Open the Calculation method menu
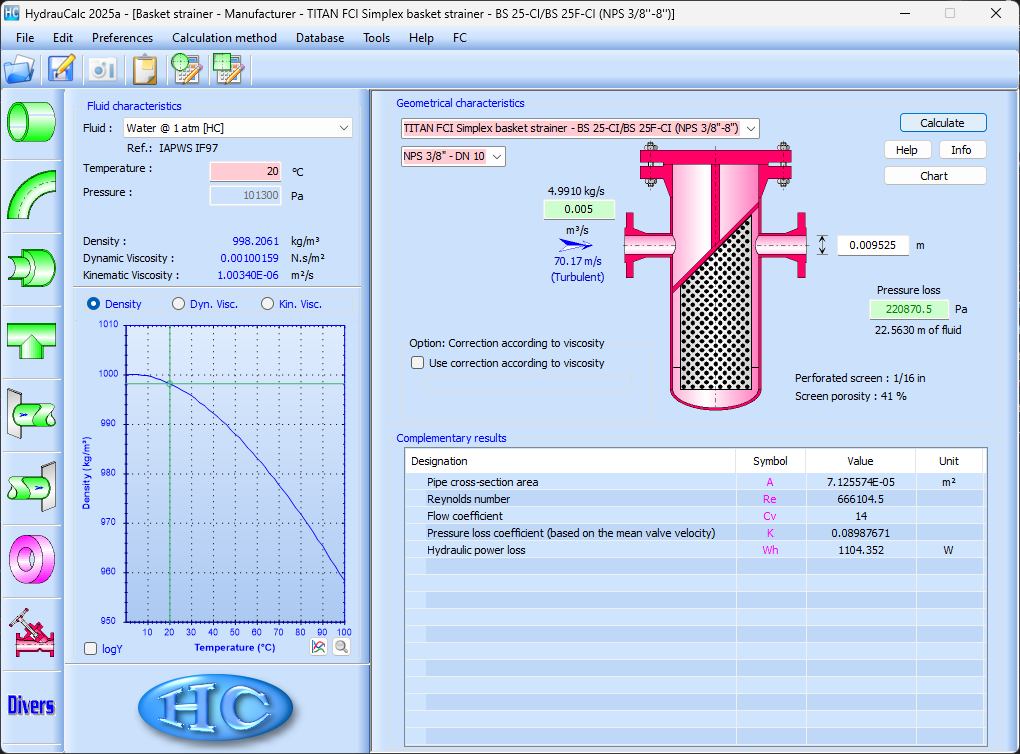1020x754 pixels. coord(224,38)
